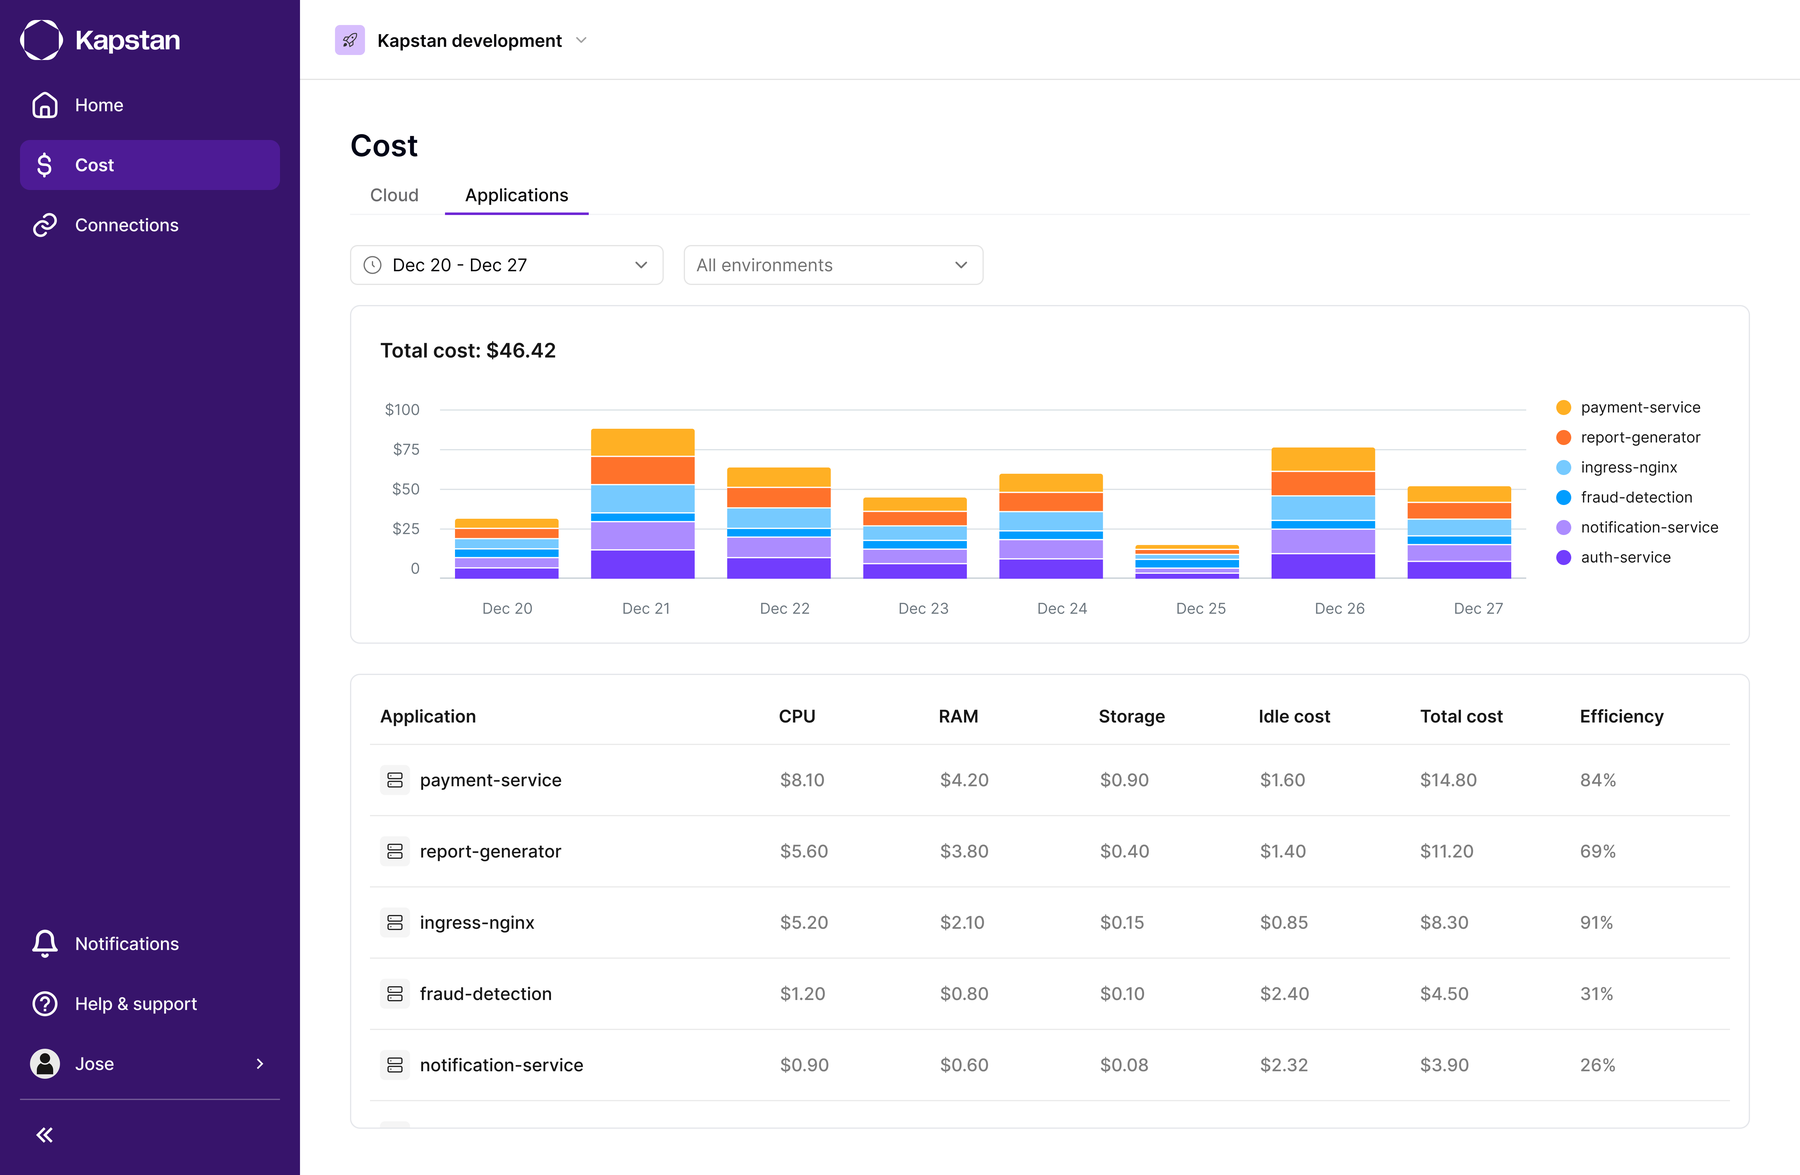1800x1175 pixels.
Task: Click the Dec 26 stacked bar
Action: point(1323,513)
